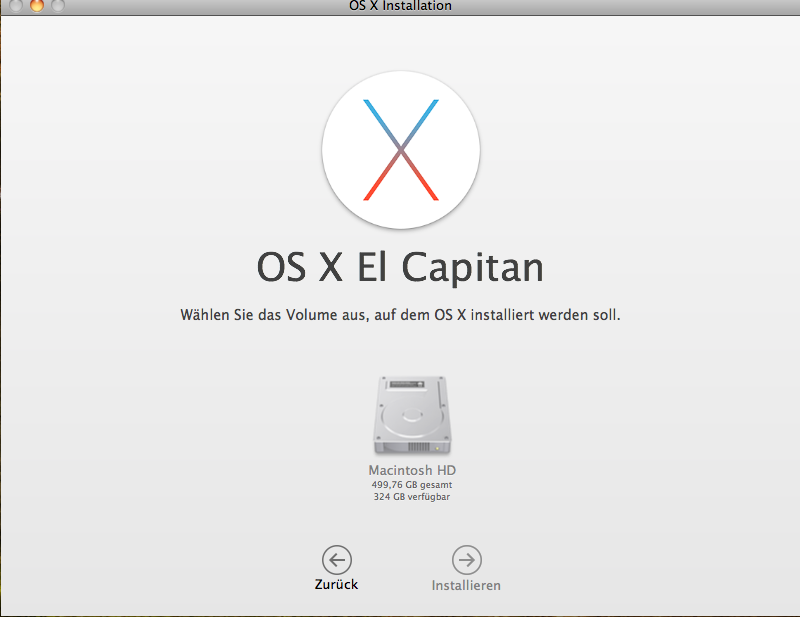Click the Installieren label

click(x=466, y=585)
